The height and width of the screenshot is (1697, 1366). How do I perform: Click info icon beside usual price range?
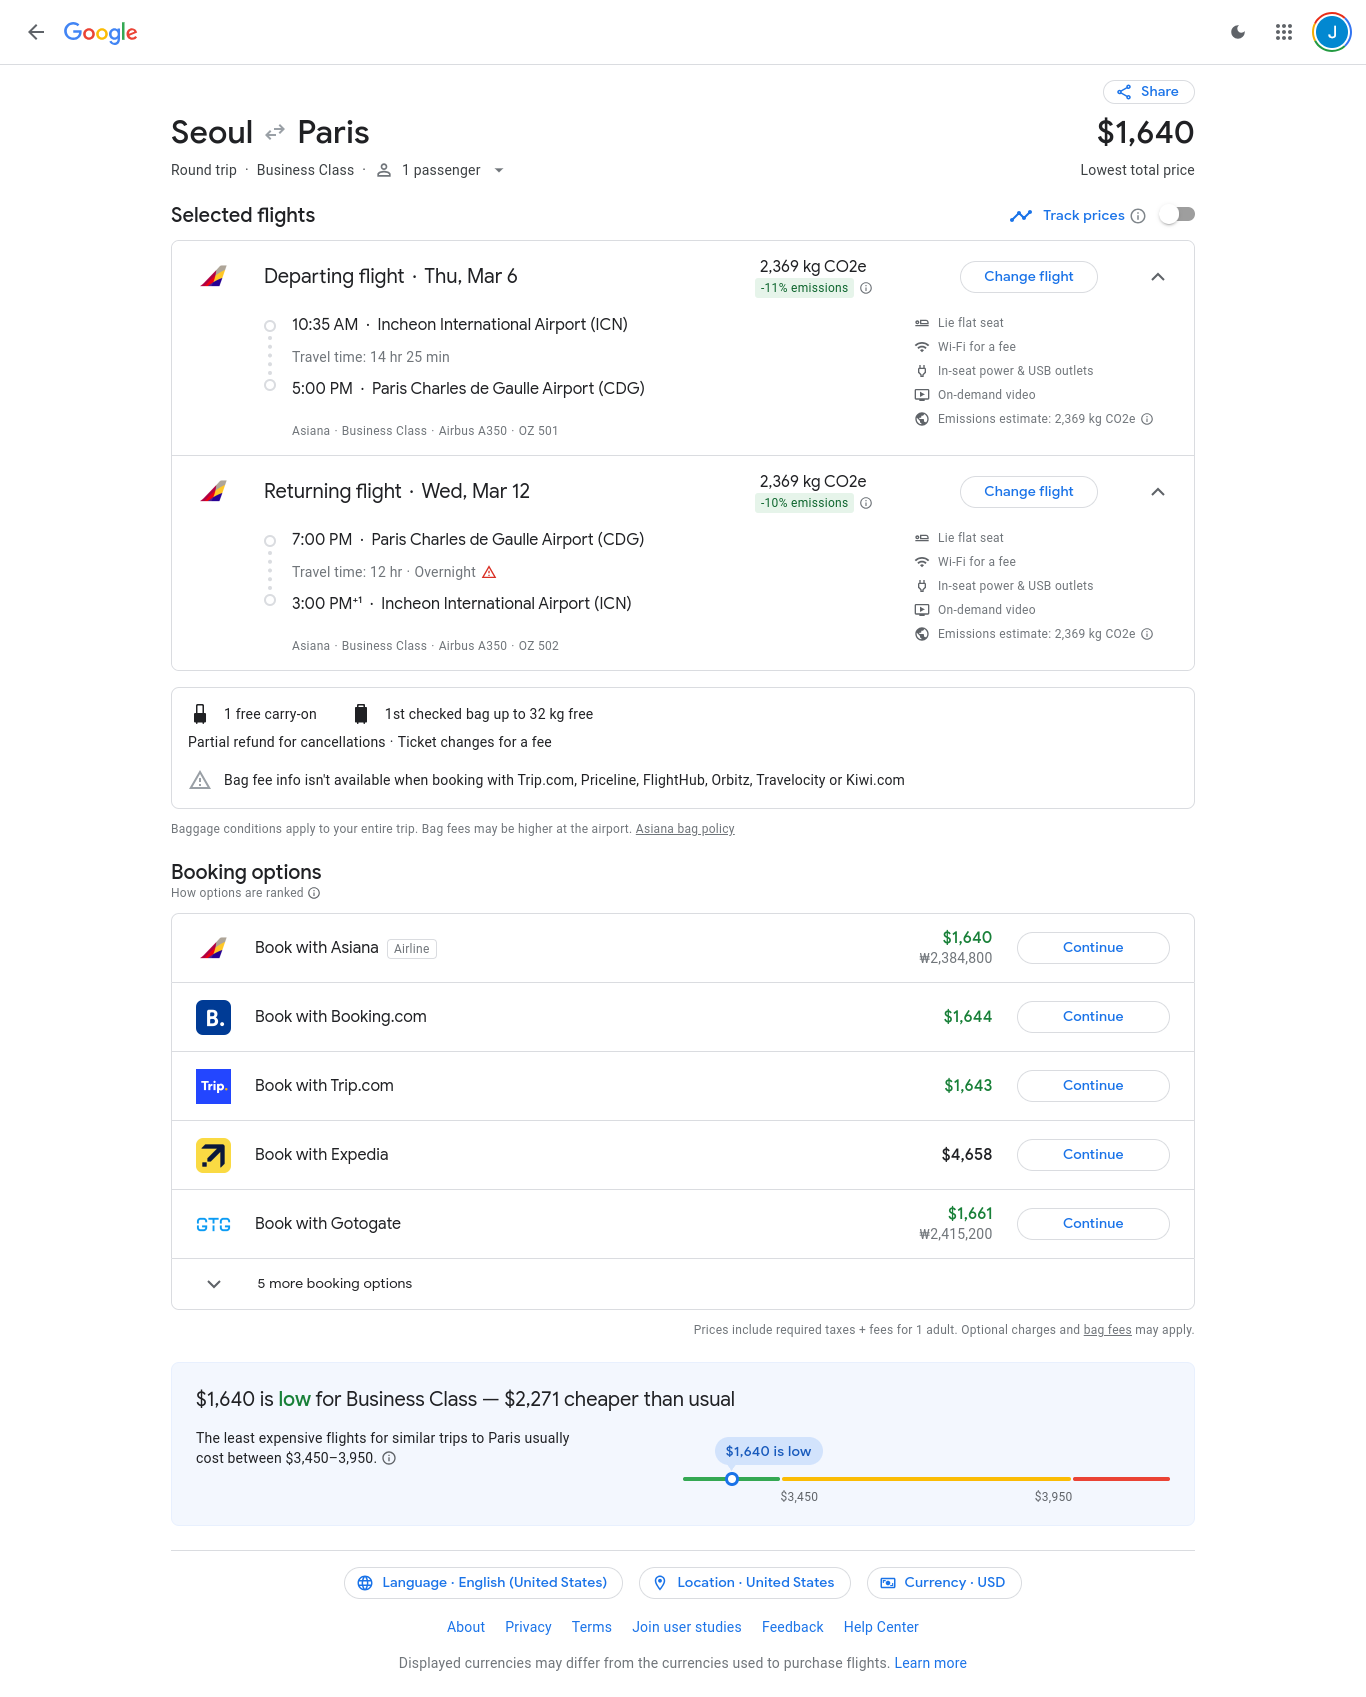(390, 1458)
